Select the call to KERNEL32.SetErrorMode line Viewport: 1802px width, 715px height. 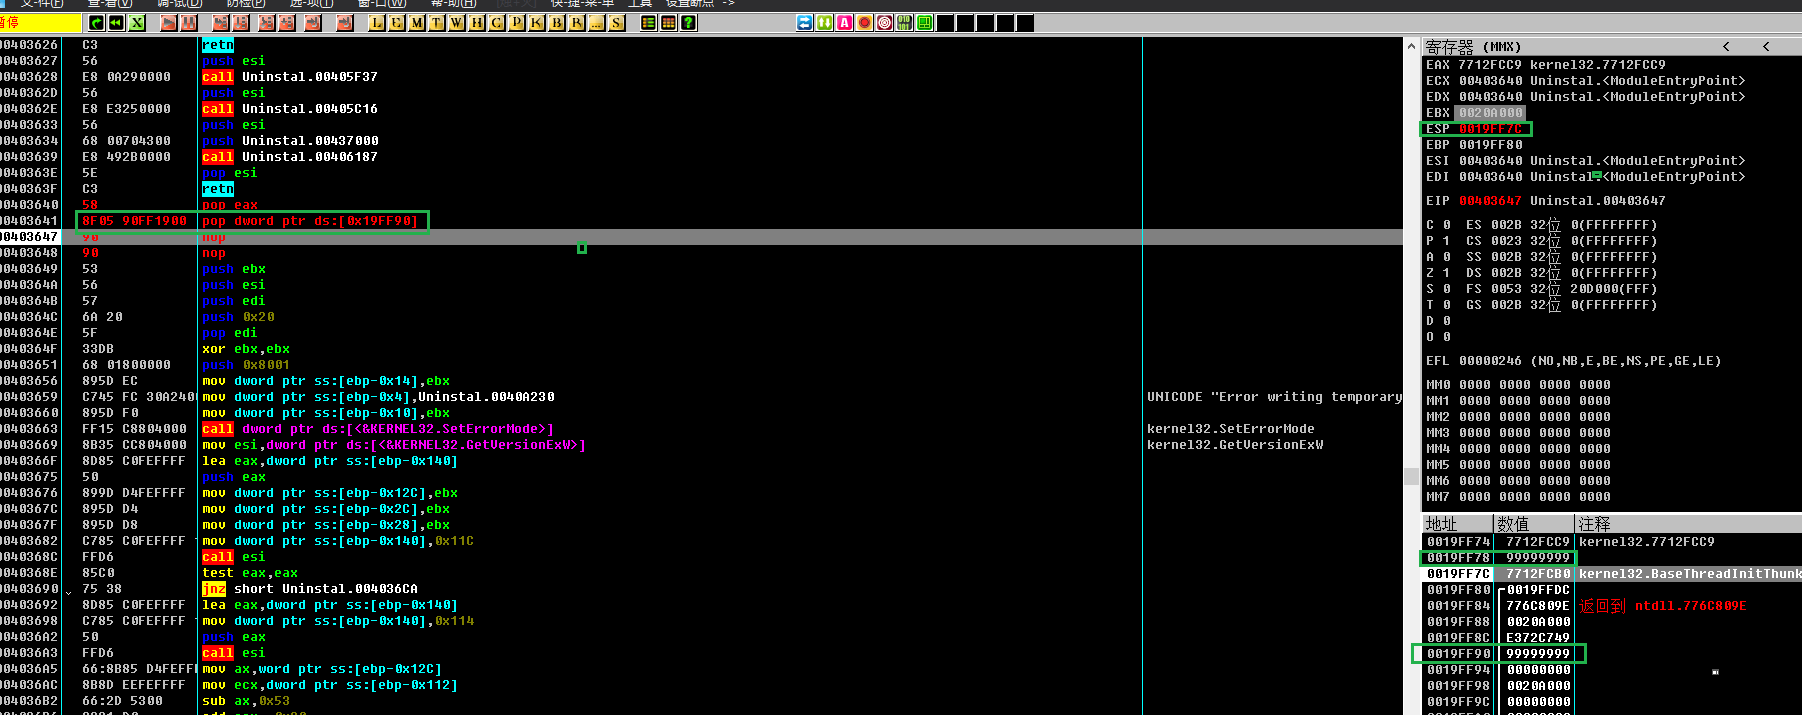tap(378, 429)
